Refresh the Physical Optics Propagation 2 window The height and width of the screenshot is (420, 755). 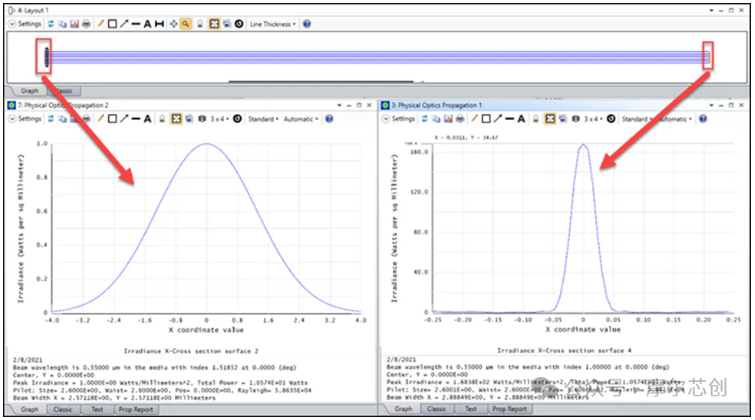click(x=51, y=118)
